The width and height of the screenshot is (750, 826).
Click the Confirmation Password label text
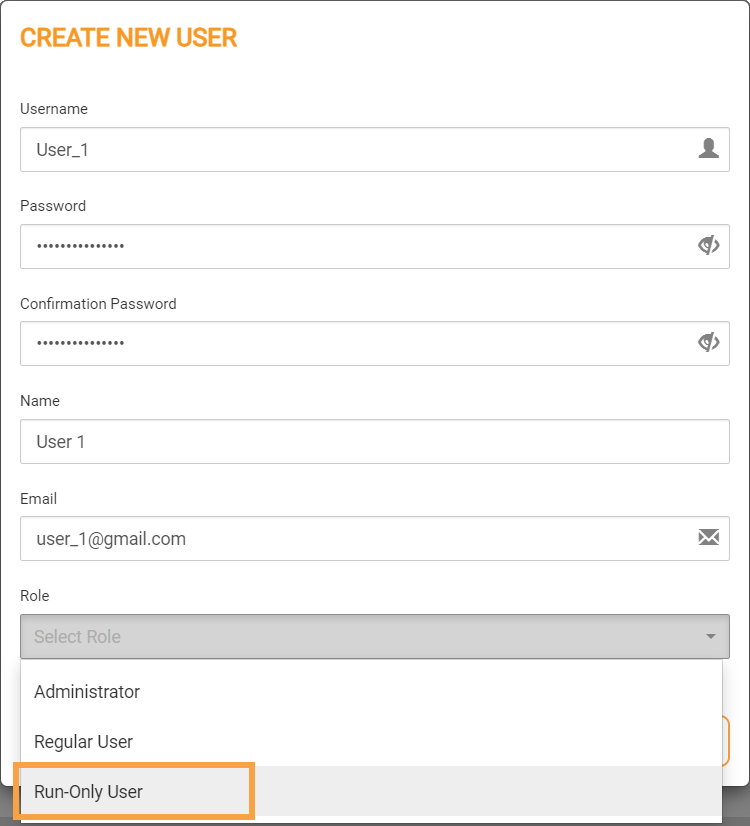click(x=98, y=304)
